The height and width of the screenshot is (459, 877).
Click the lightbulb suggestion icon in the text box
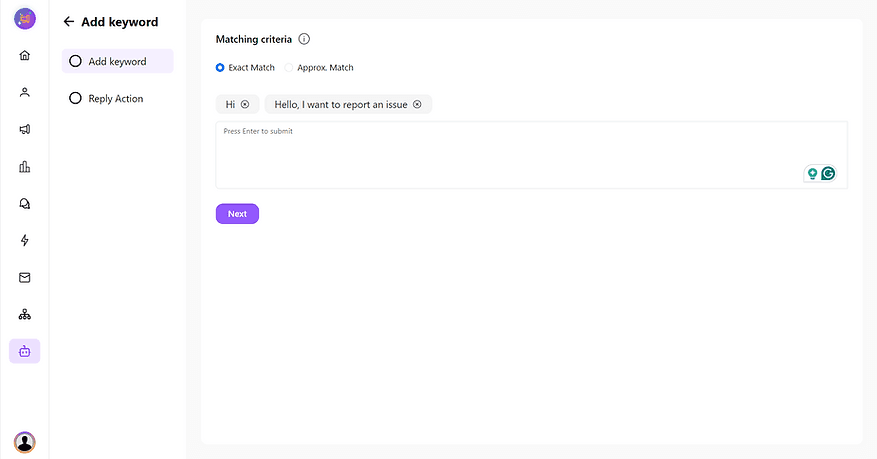[813, 173]
